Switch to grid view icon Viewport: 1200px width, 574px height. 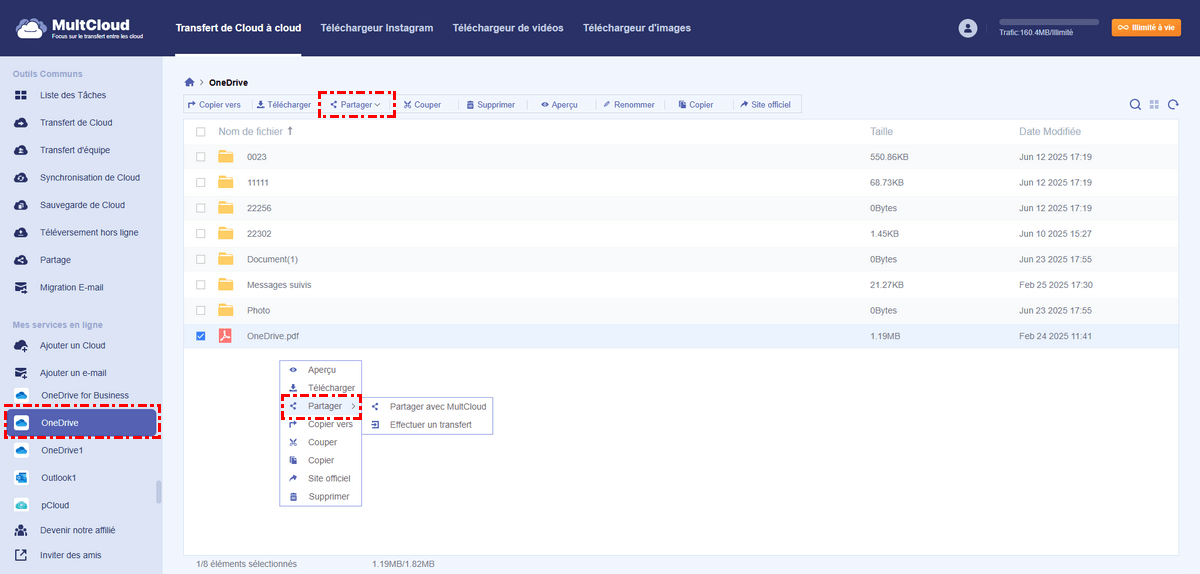tap(1154, 104)
